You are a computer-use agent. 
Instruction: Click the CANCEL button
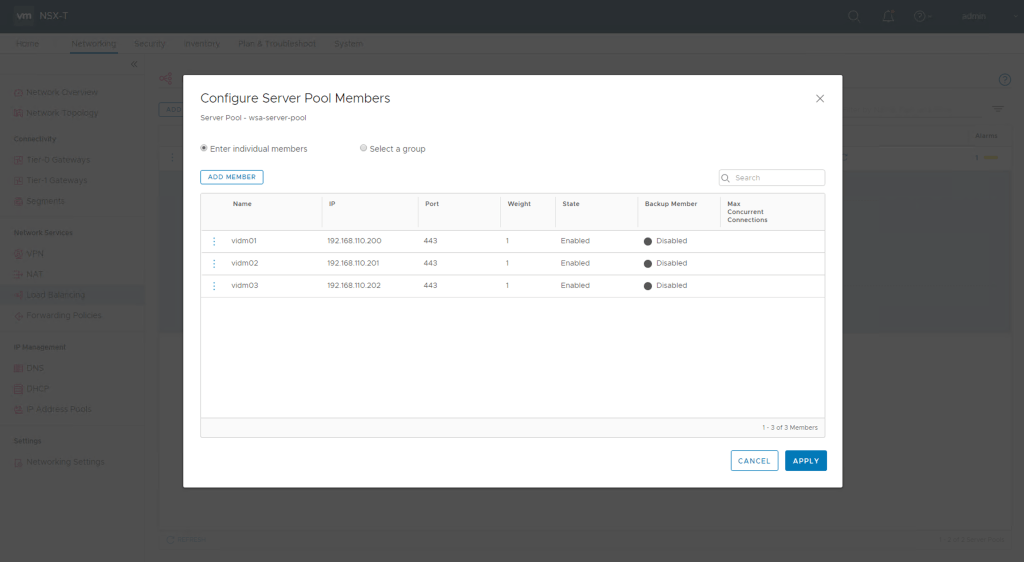[x=754, y=461]
